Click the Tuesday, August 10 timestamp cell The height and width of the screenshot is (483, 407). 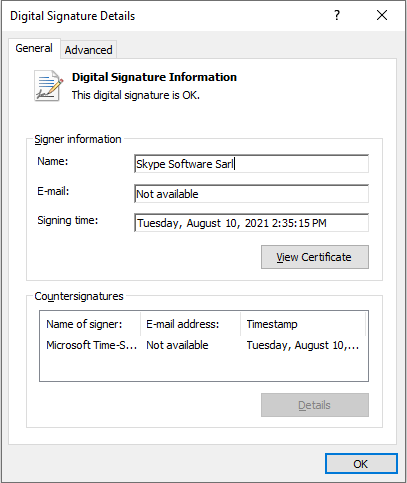(x=303, y=345)
